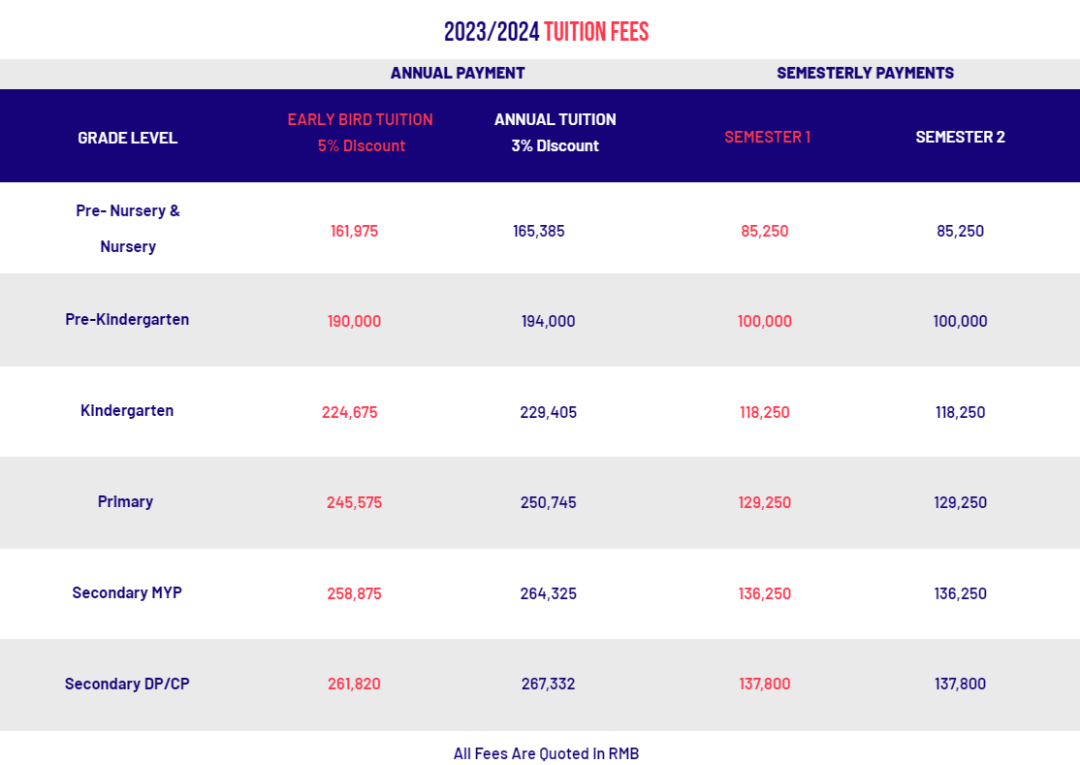Click the 161,975 early bird fee
The image size is (1080, 765).
[354, 231]
